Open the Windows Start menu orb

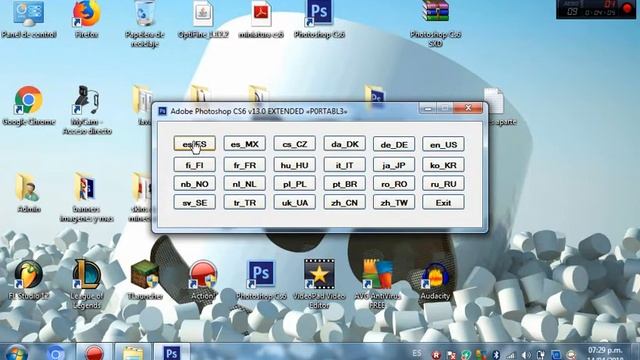click(x=16, y=353)
